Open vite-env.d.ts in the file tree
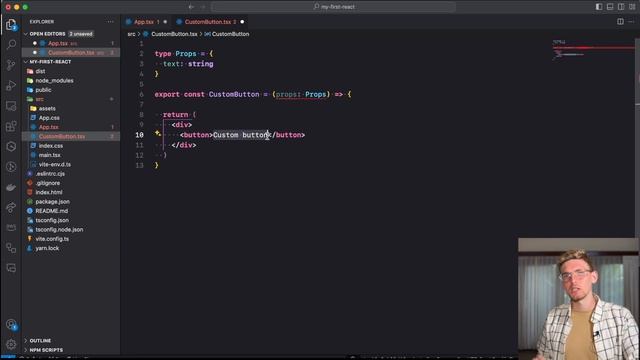 click(x=55, y=164)
